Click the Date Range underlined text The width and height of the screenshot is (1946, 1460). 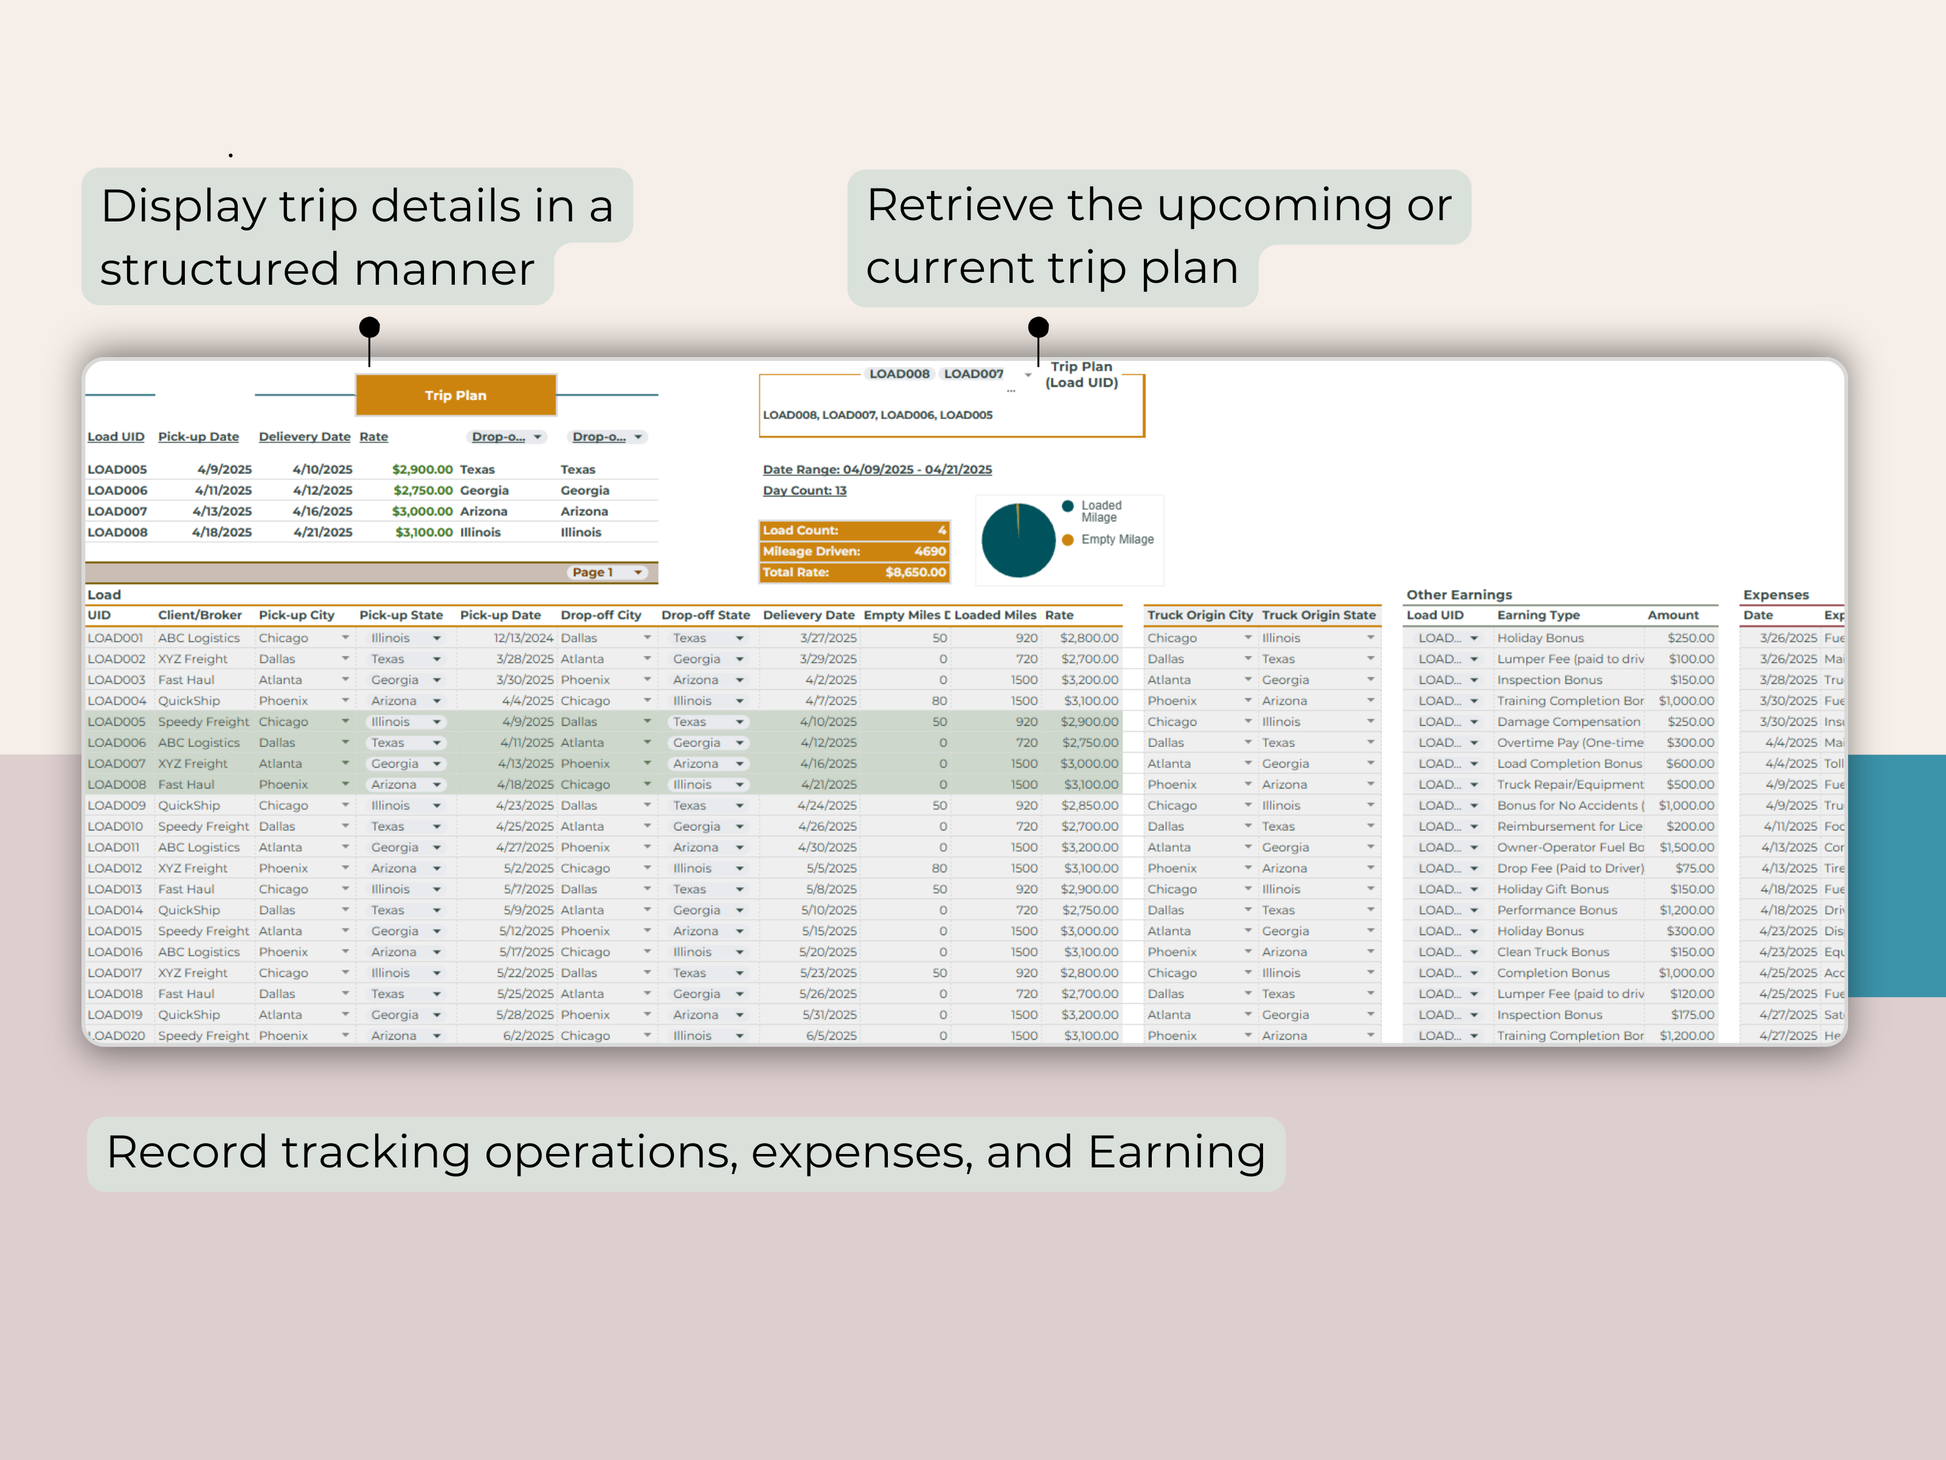[x=877, y=469]
